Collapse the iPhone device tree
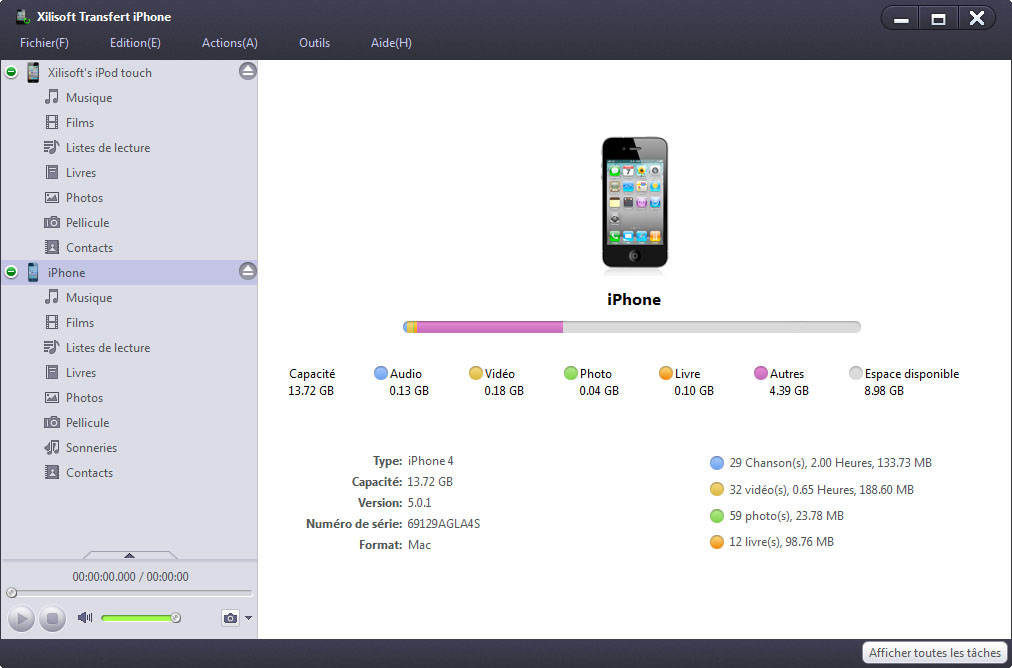 (x=11, y=272)
